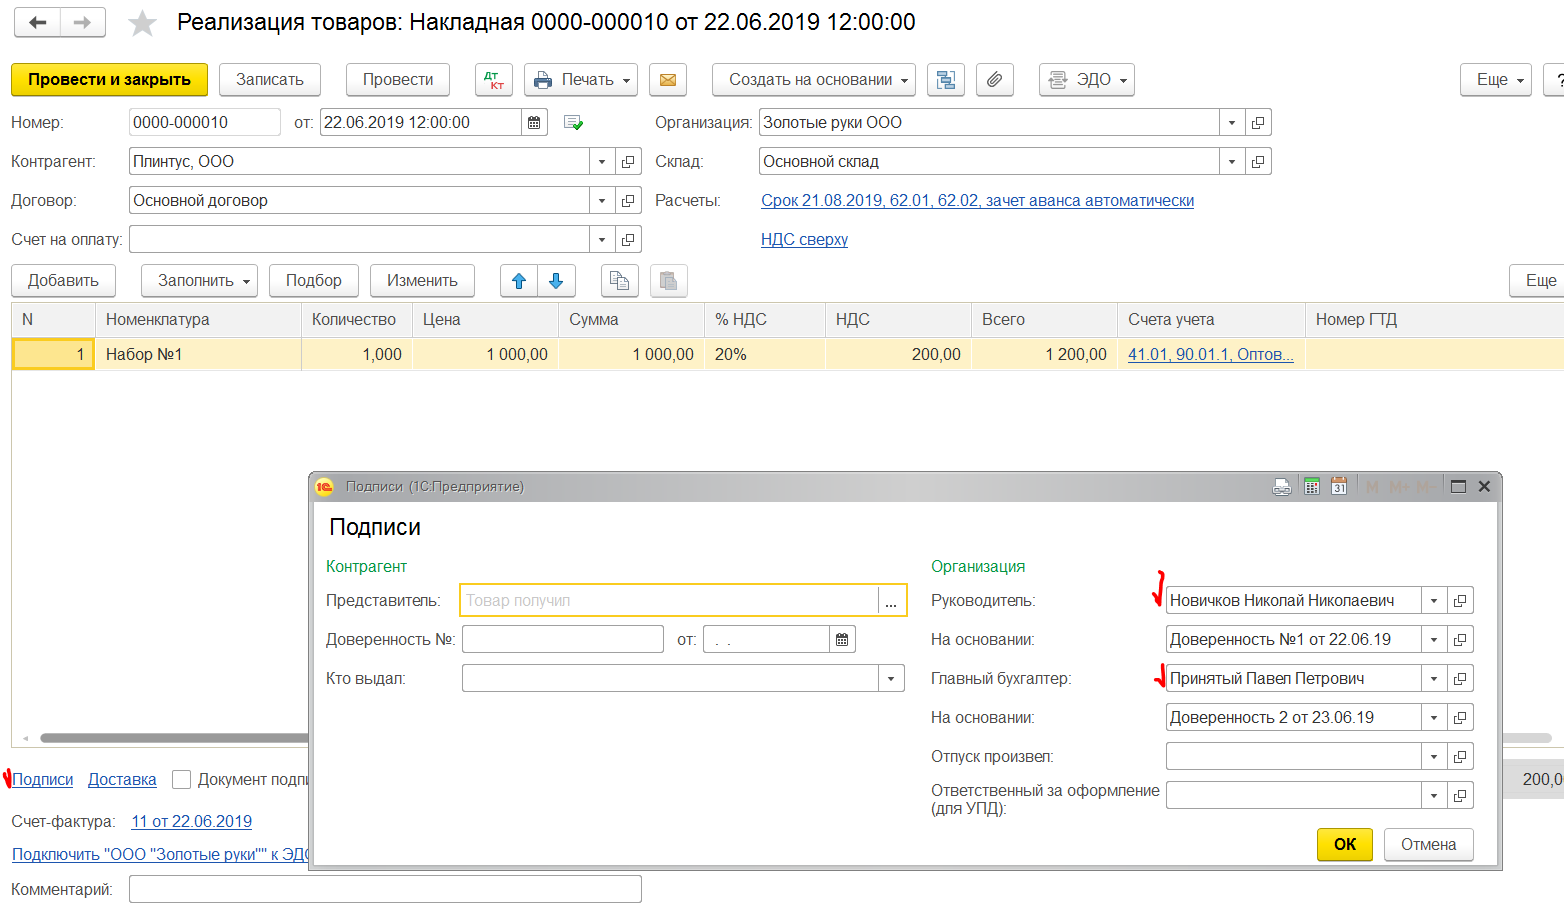Expand Кто выдал dropdown
This screenshot has height=909, width=1564.
[x=891, y=678]
